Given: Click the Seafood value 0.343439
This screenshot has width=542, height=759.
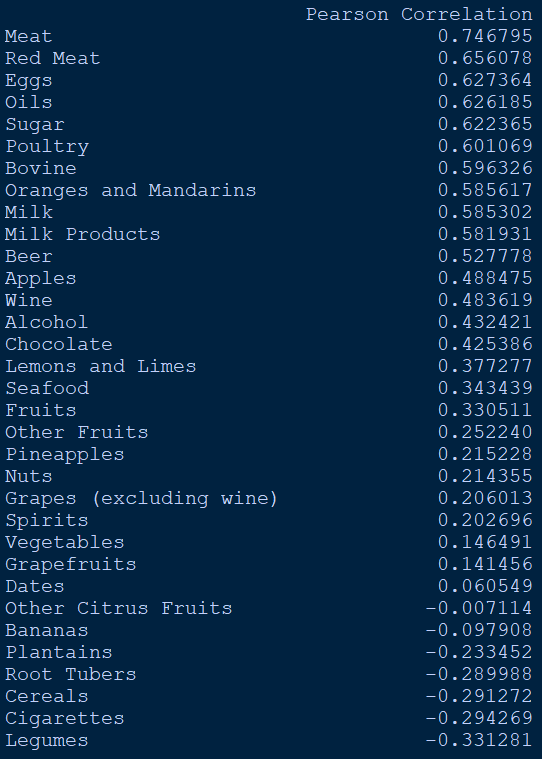Looking at the screenshot, I should (x=485, y=388).
